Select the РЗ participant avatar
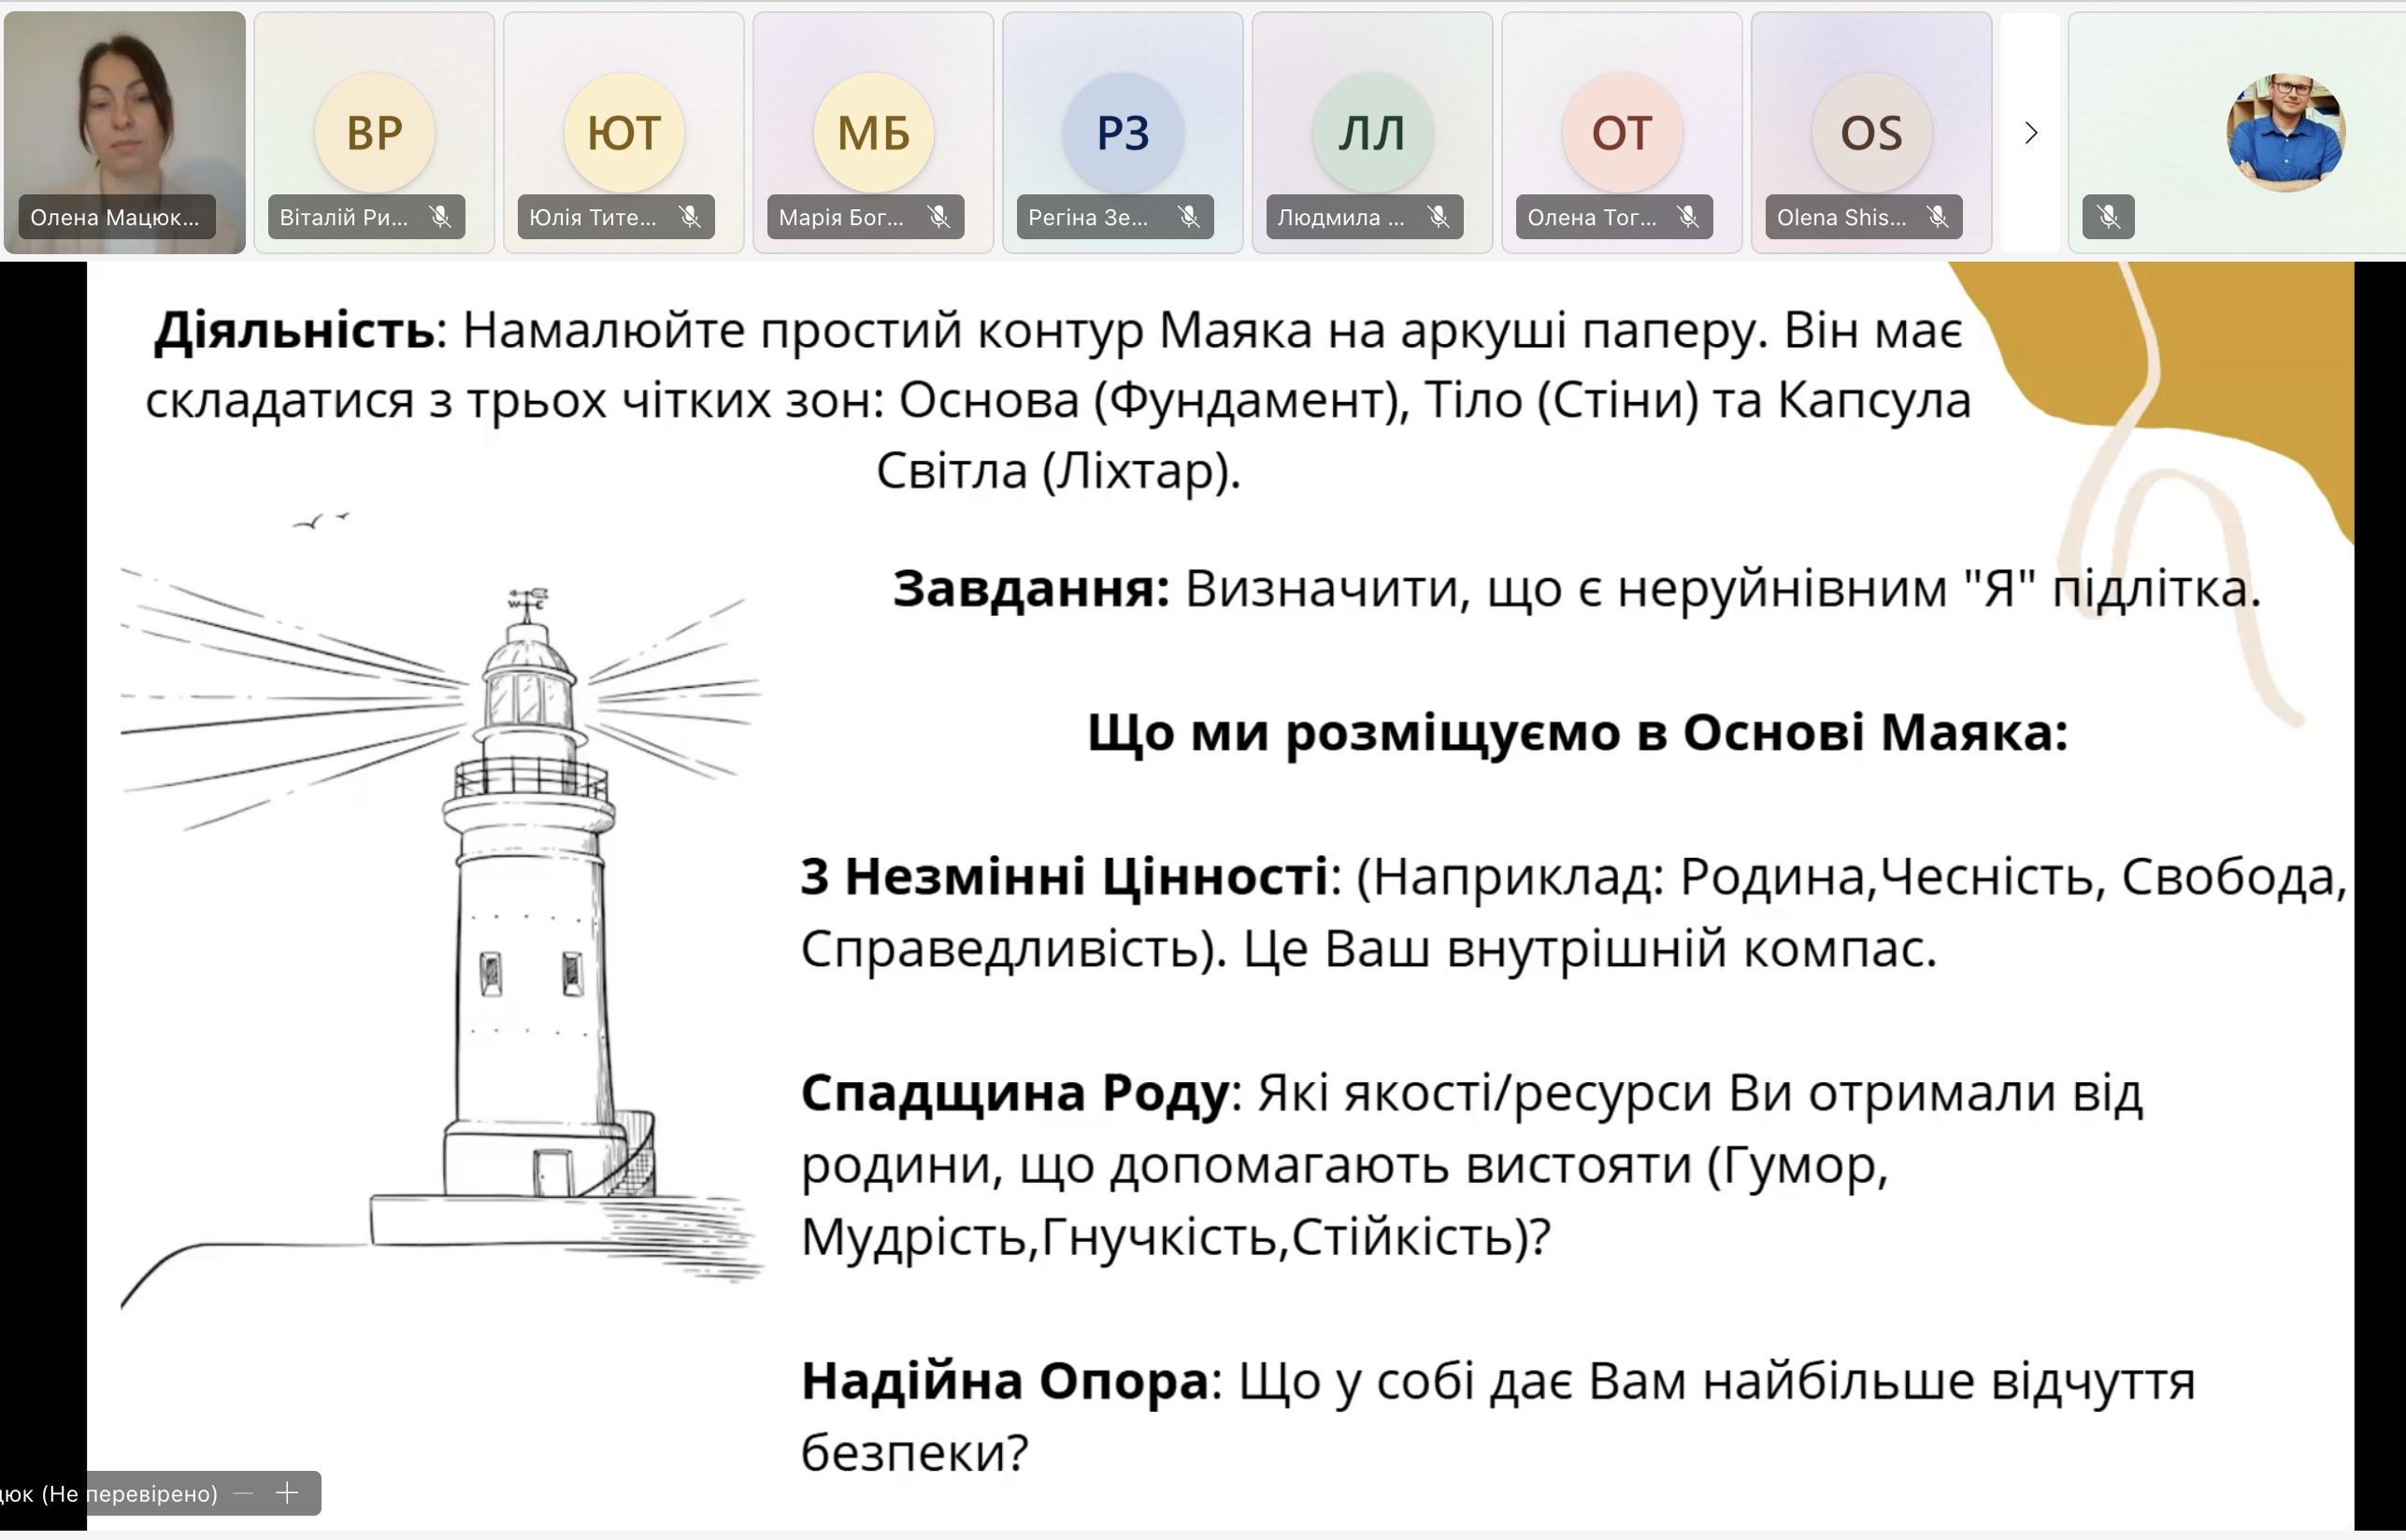2406x1540 pixels. 1123,132
